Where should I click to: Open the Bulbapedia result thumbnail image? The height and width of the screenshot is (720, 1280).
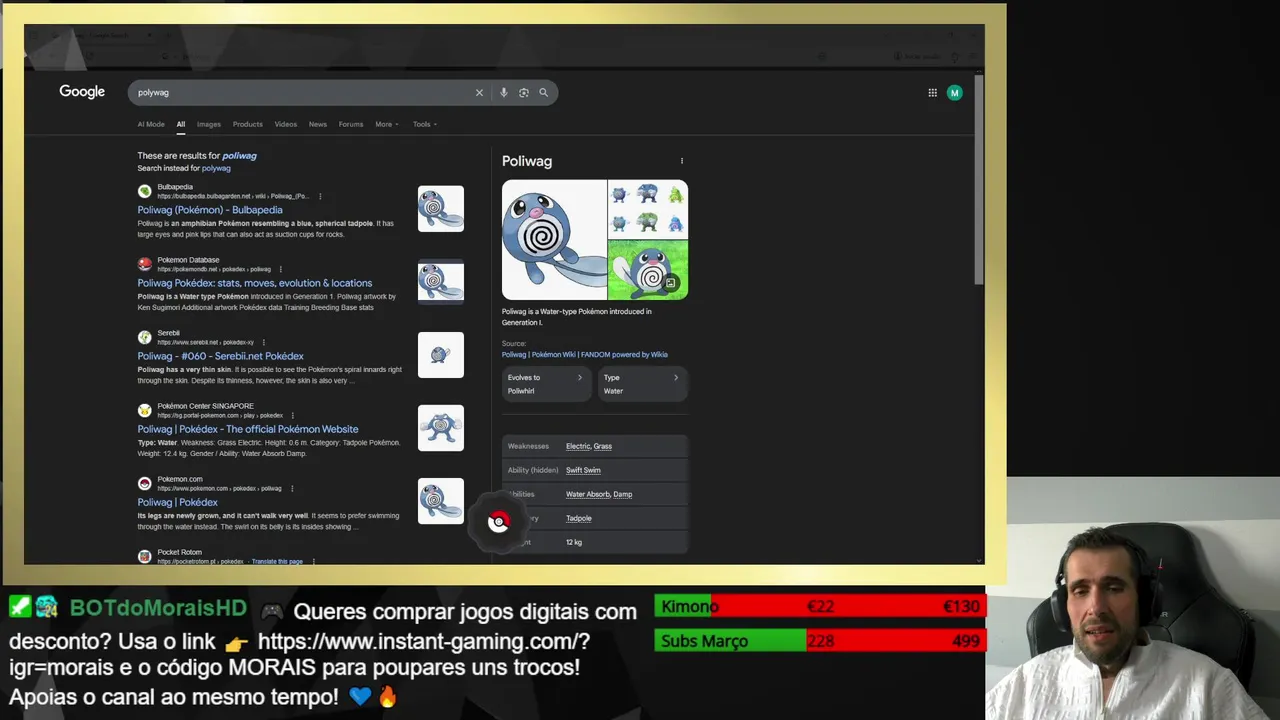[x=441, y=209]
